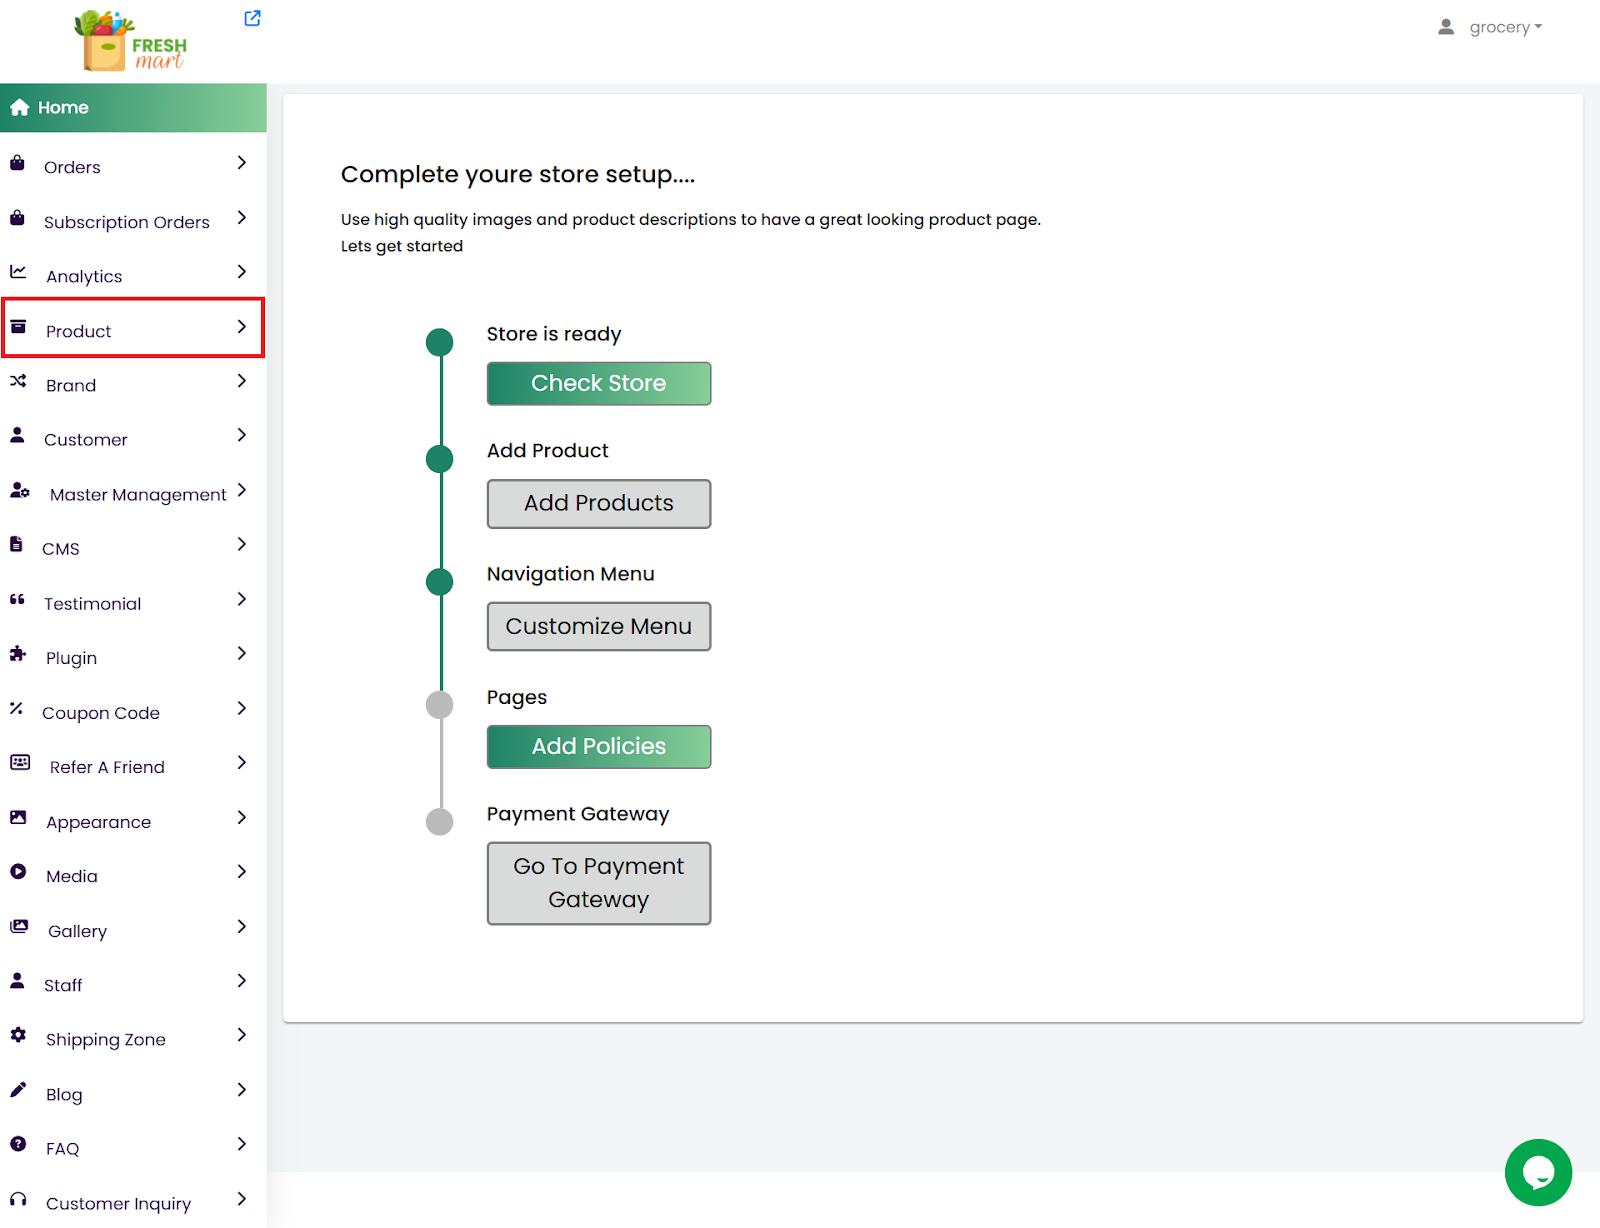
Task: Select Home in the sidebar
Action: click(x=63, y=108)
